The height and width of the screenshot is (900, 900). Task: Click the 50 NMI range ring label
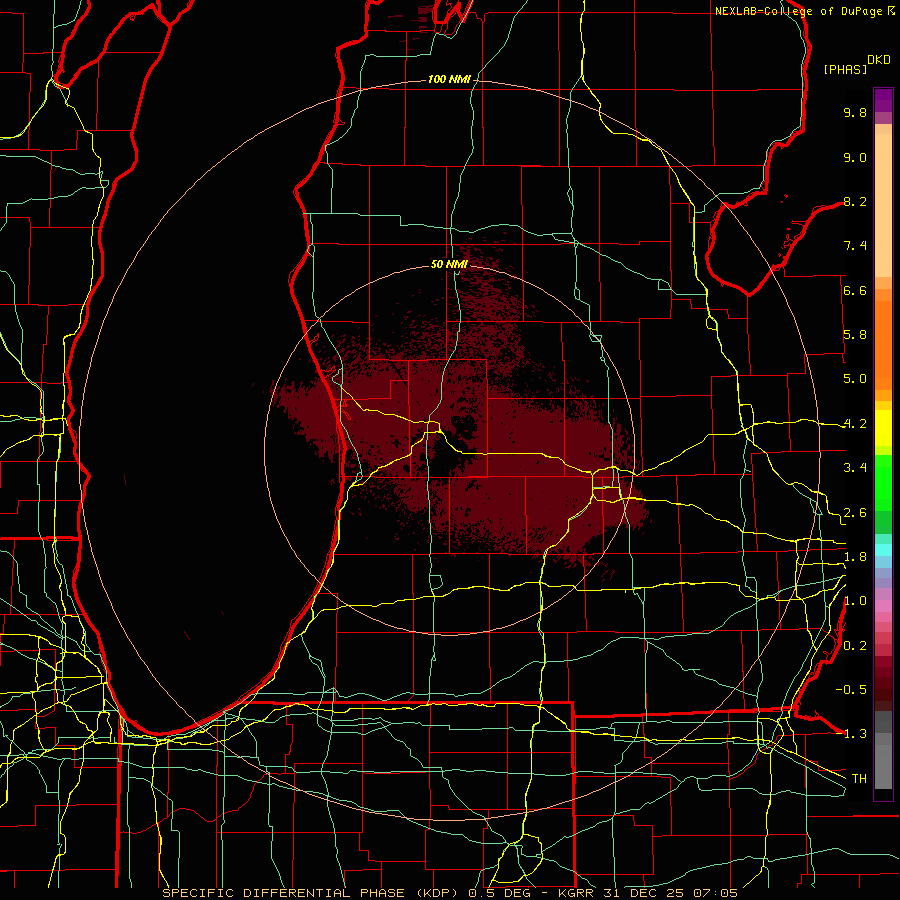click(x=449, y=264)
